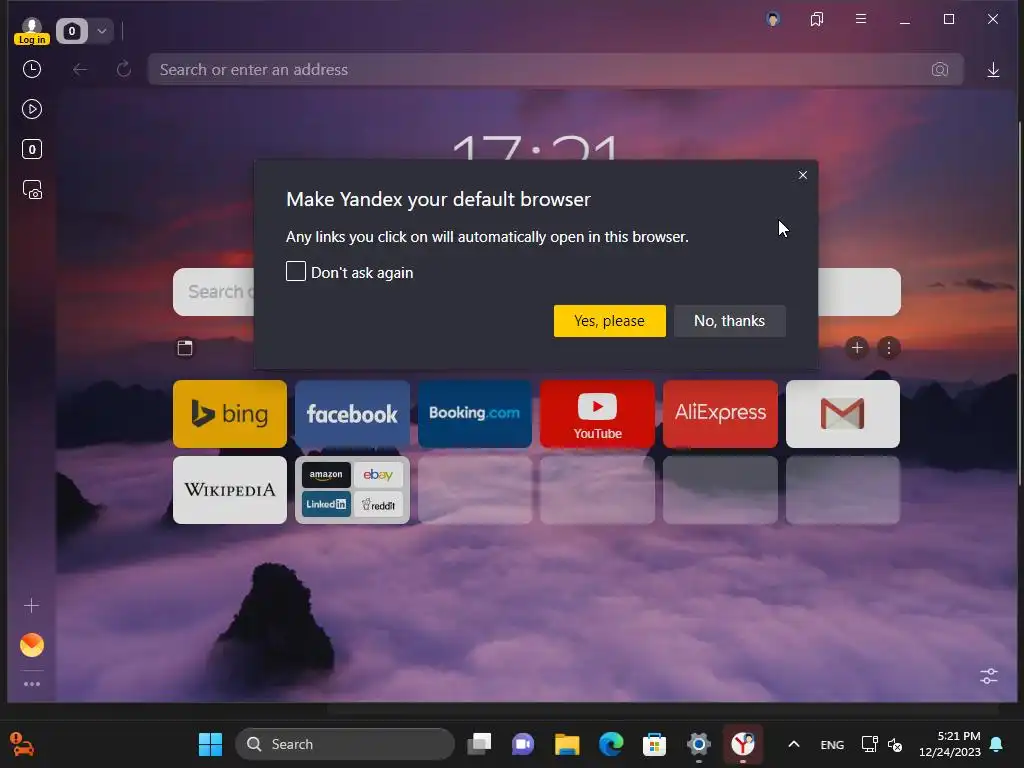Click the Yandex Browser taskbar icon

[x=743, y=744]
